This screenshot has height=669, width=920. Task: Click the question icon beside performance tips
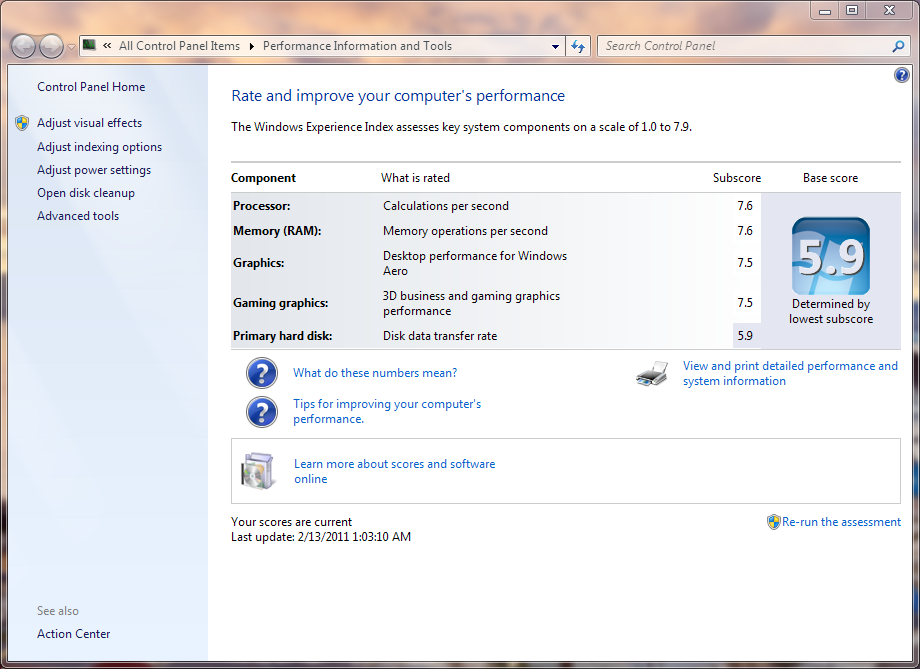(262, 412)
